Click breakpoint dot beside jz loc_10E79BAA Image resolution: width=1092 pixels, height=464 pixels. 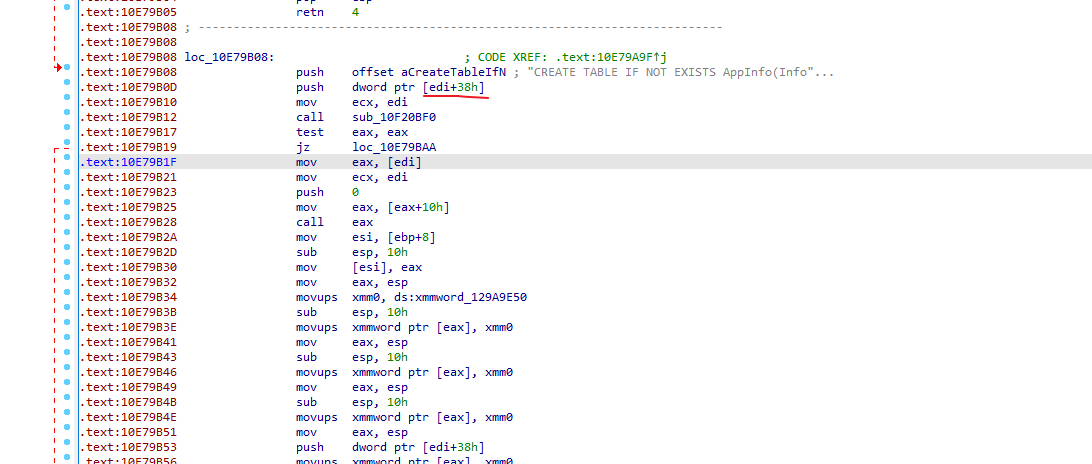point(66,147)
